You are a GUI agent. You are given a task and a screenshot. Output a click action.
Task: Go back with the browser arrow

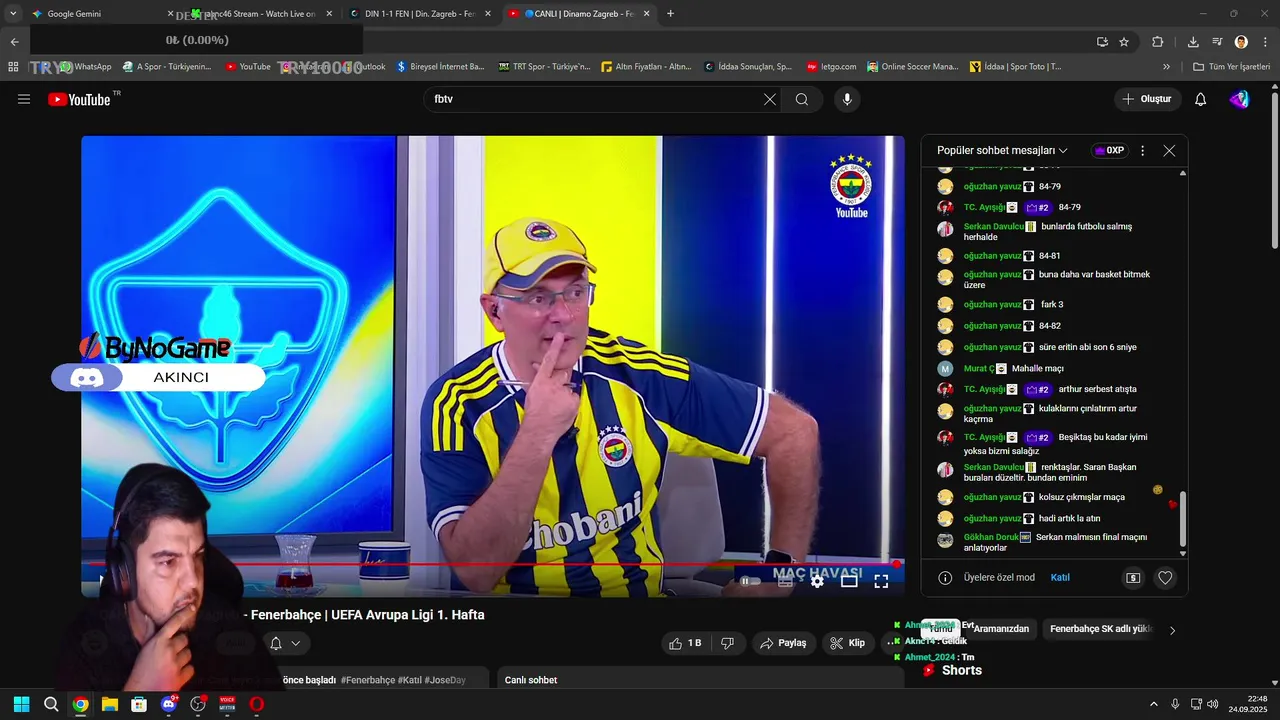[x=14, y=42]
